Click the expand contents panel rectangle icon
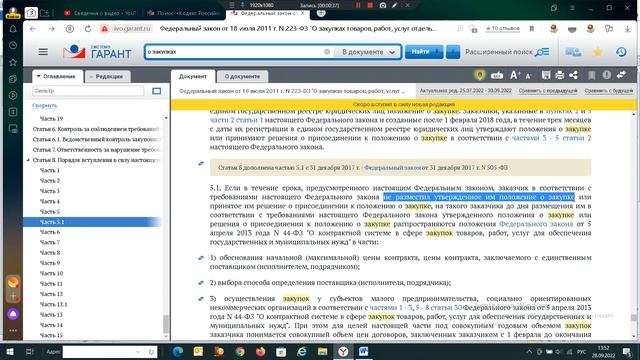The height and width of the screenshot is (360, 640). pos(156,91)
